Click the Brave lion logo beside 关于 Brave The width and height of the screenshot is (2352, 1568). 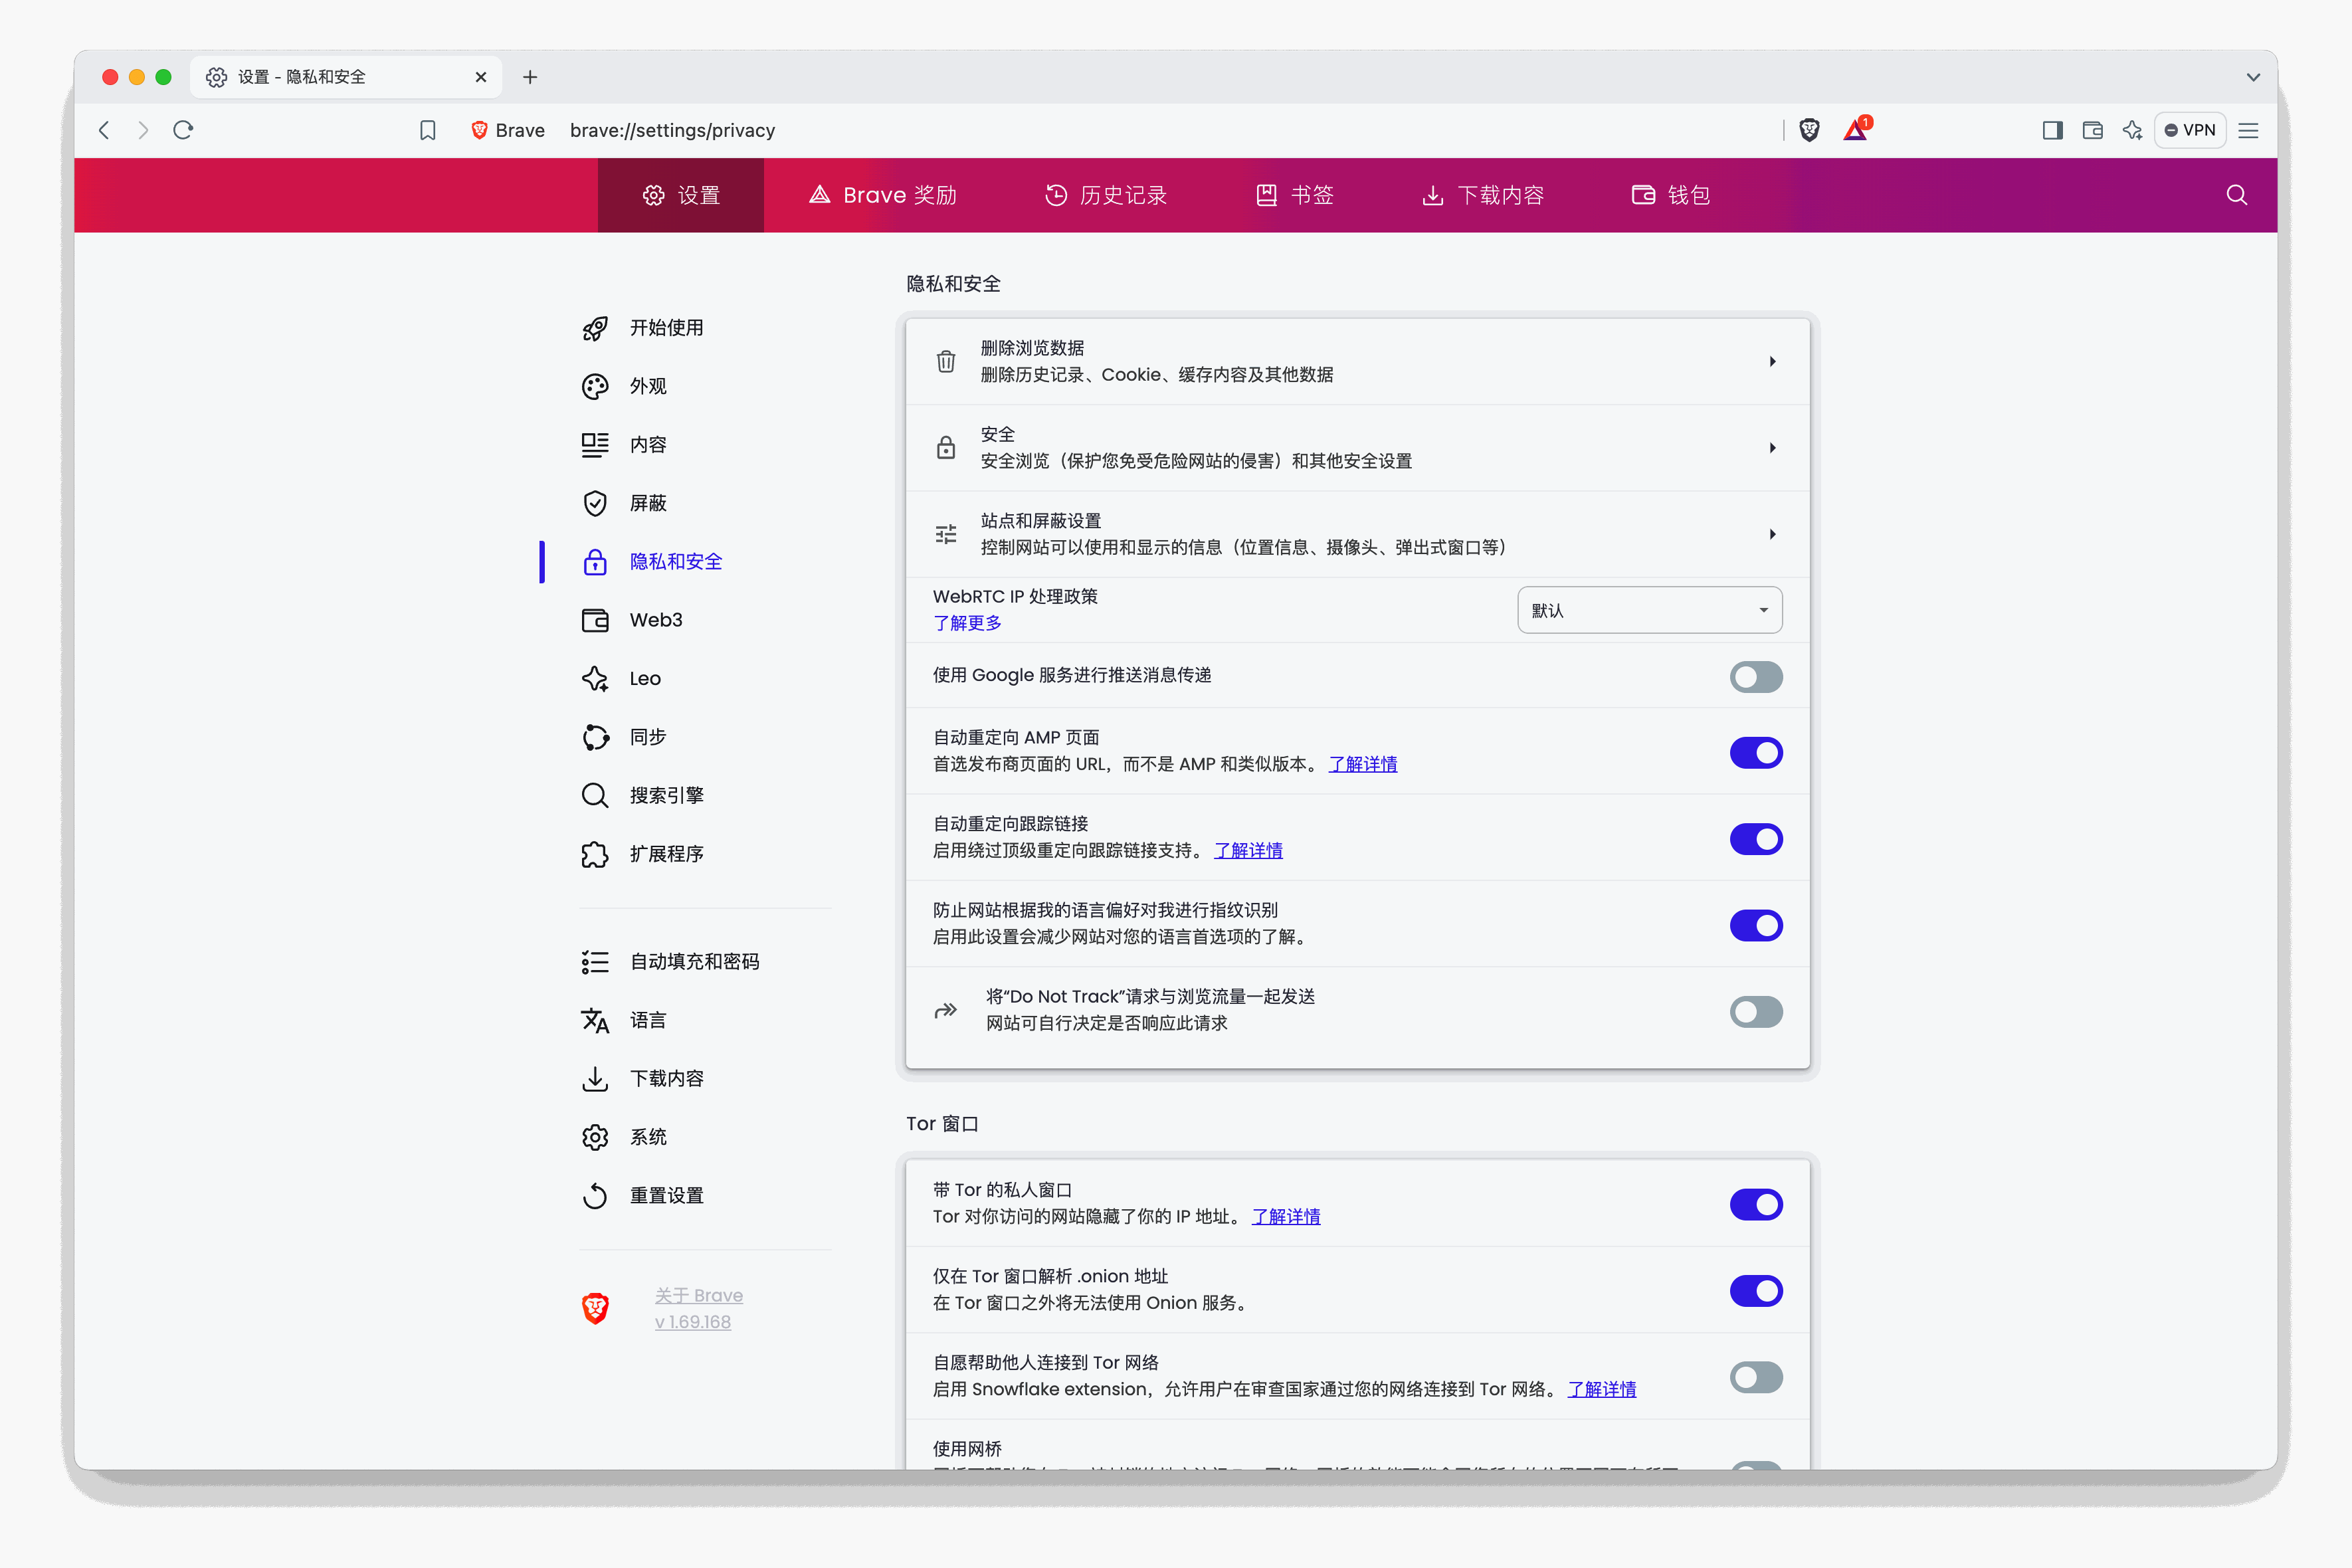click(595, 1308)
